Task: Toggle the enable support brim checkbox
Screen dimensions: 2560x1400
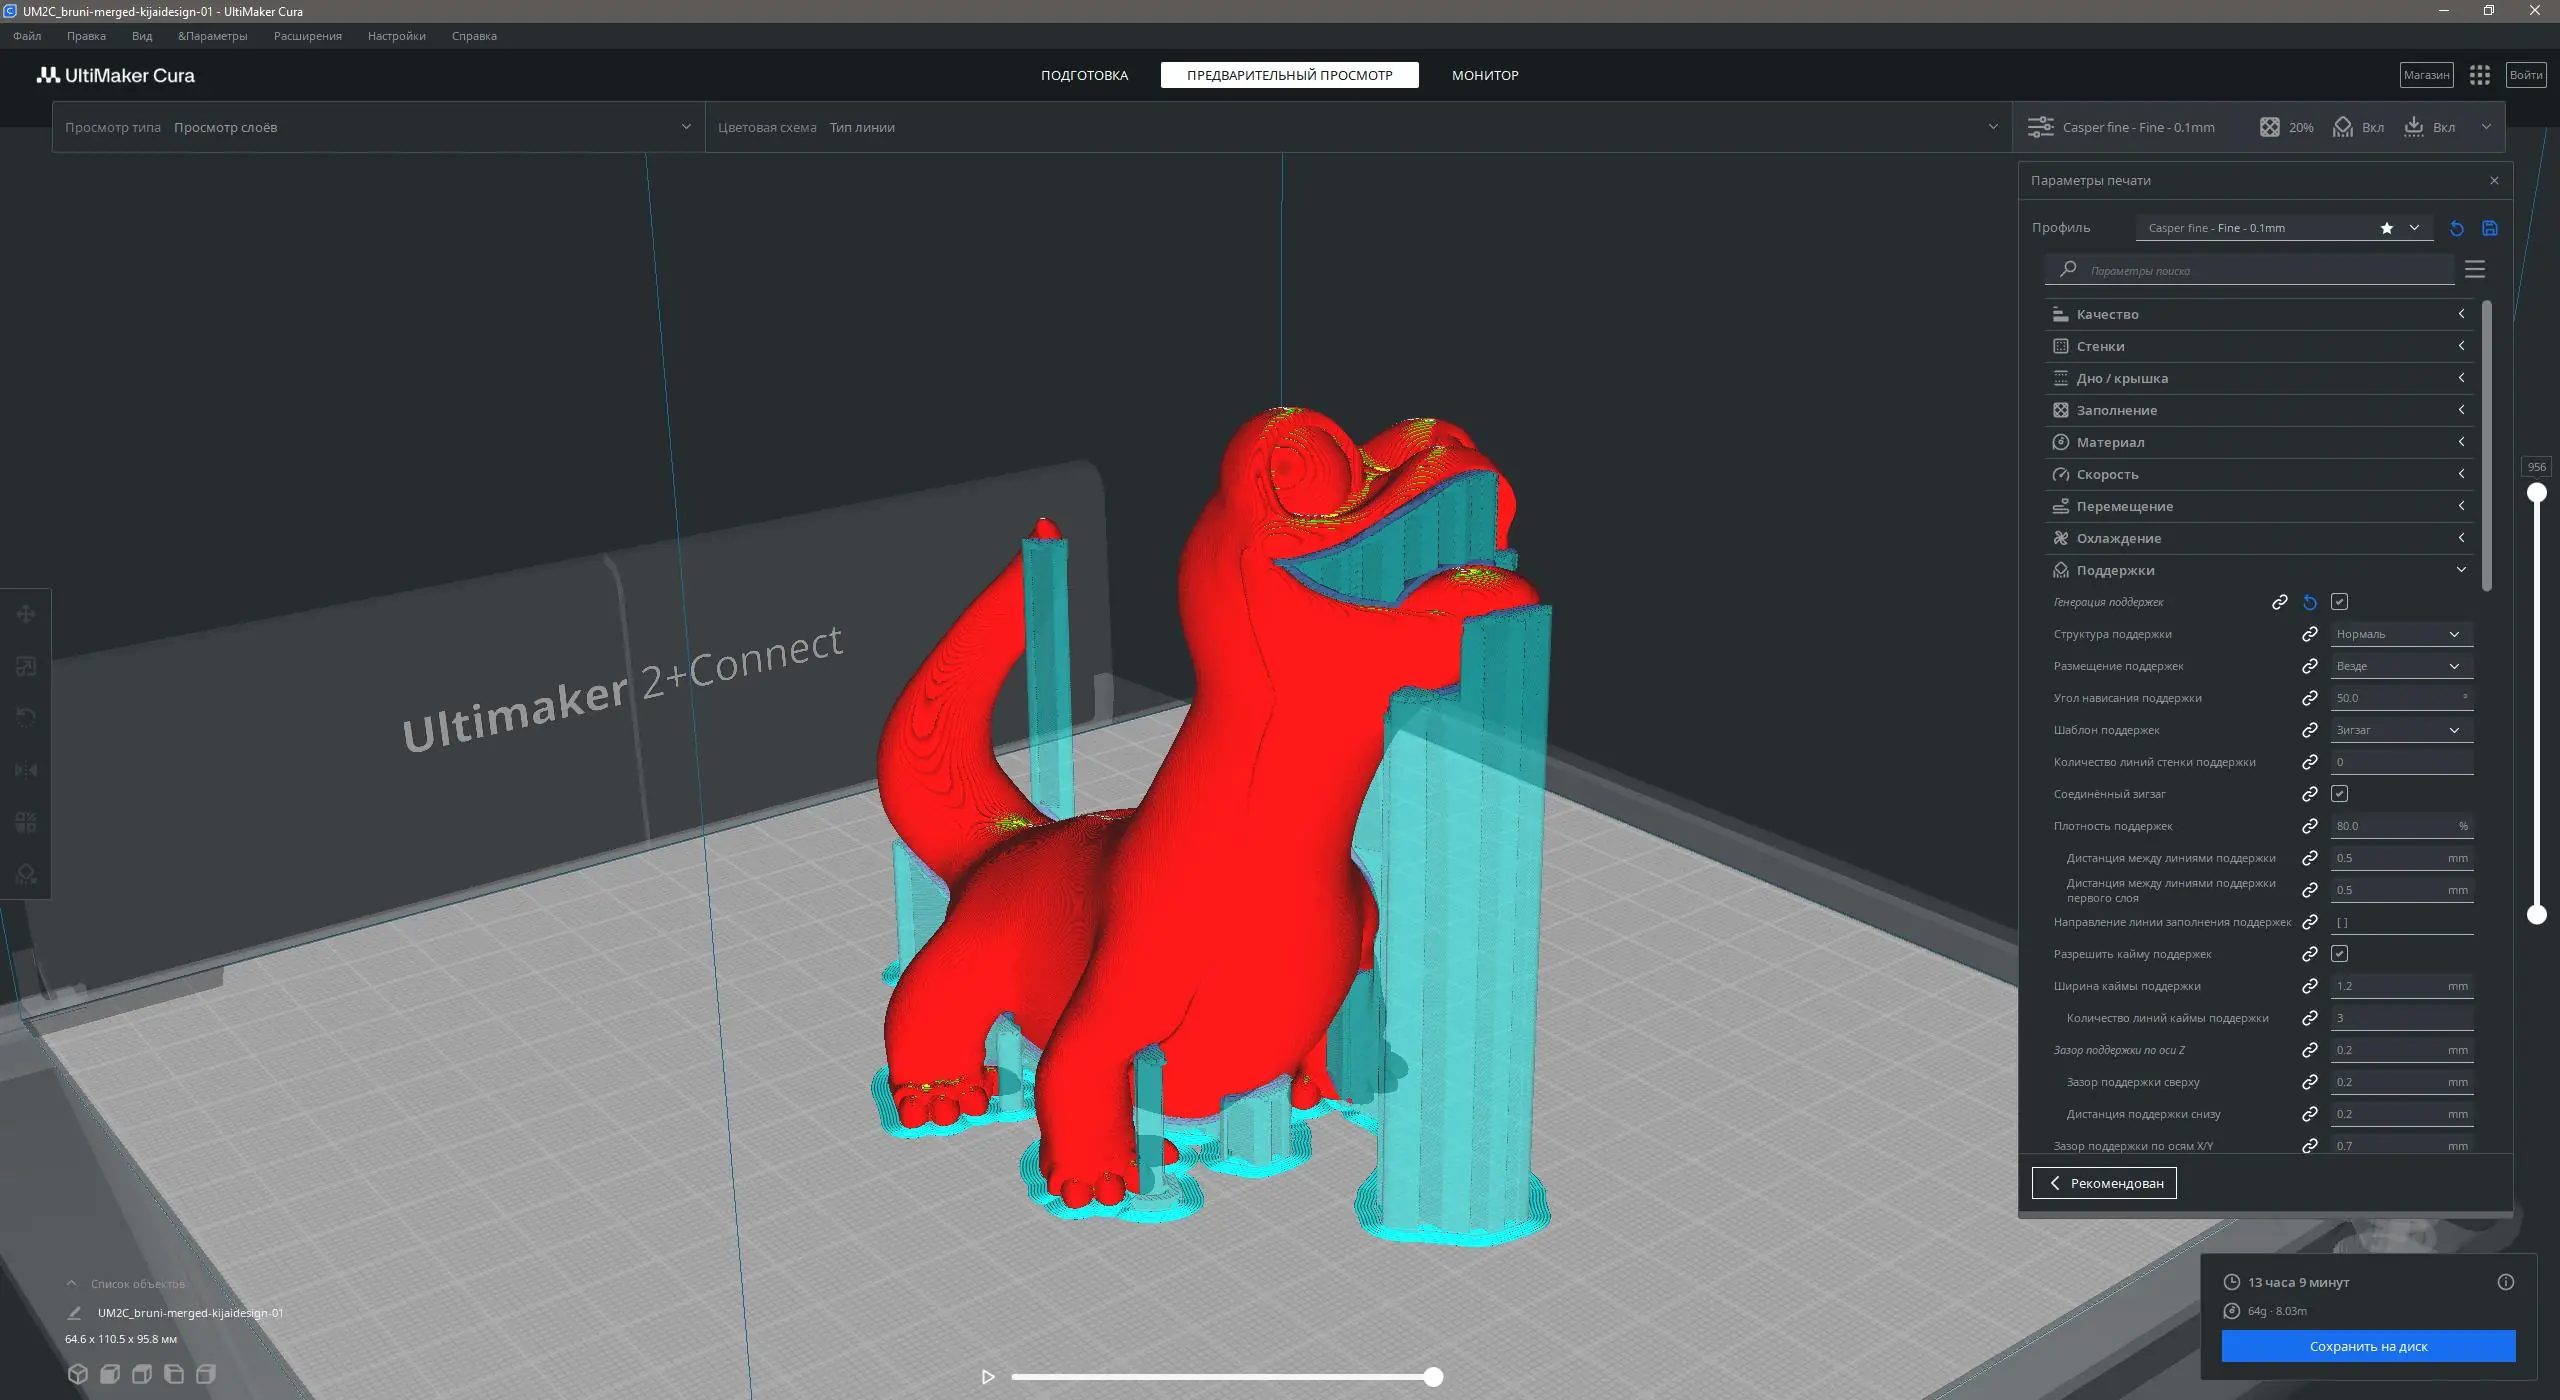Action: pos(2339,954)
